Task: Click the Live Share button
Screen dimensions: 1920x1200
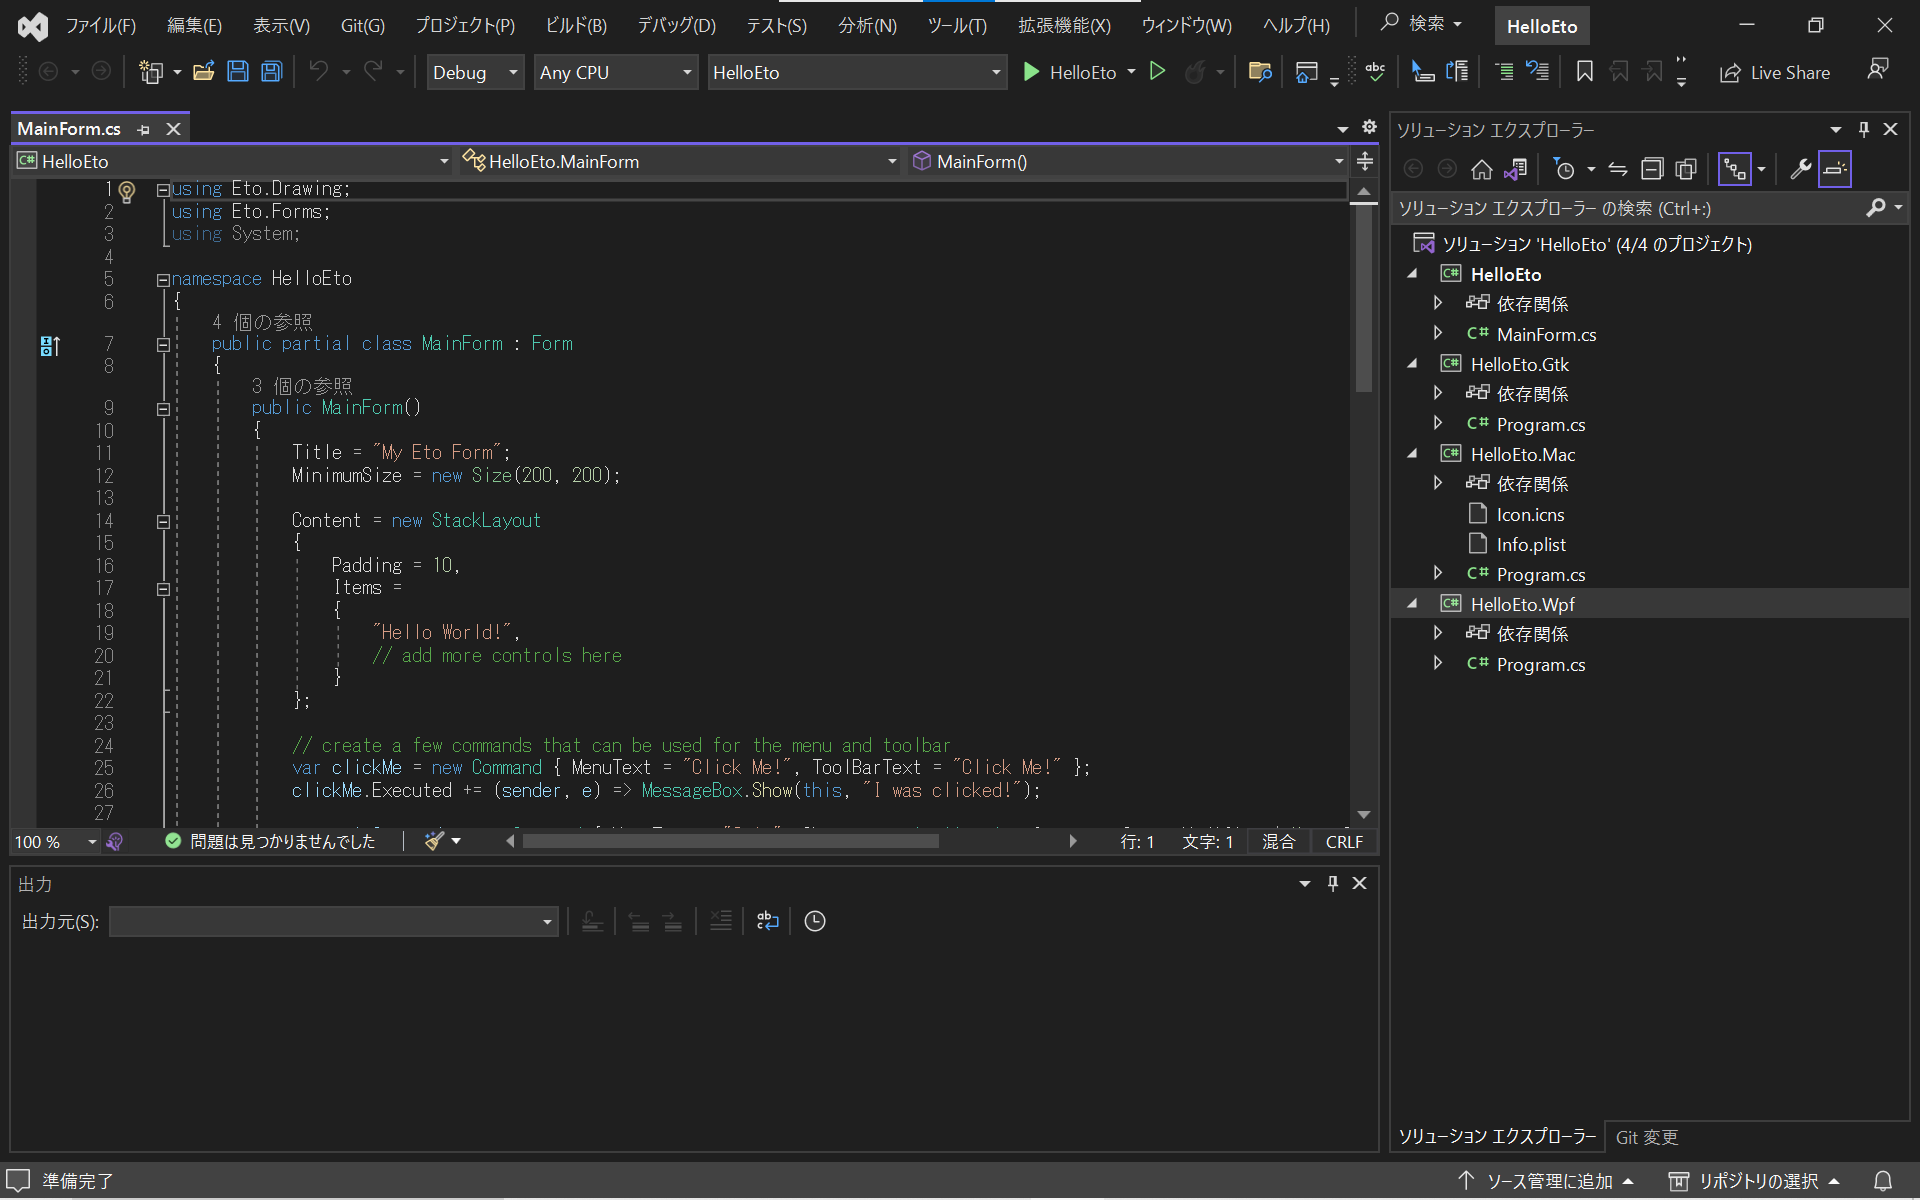Action: coord(1775,72)
